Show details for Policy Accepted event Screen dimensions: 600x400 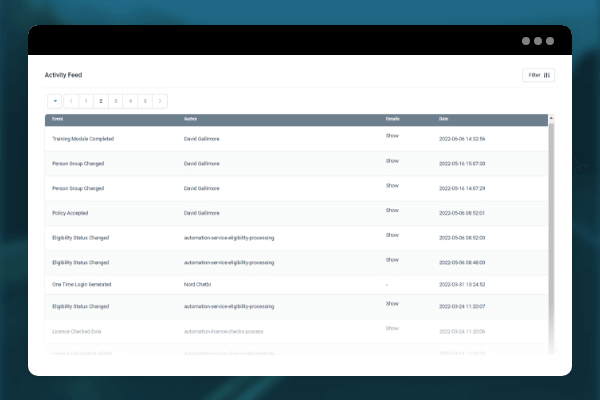(x=392, y=211)
